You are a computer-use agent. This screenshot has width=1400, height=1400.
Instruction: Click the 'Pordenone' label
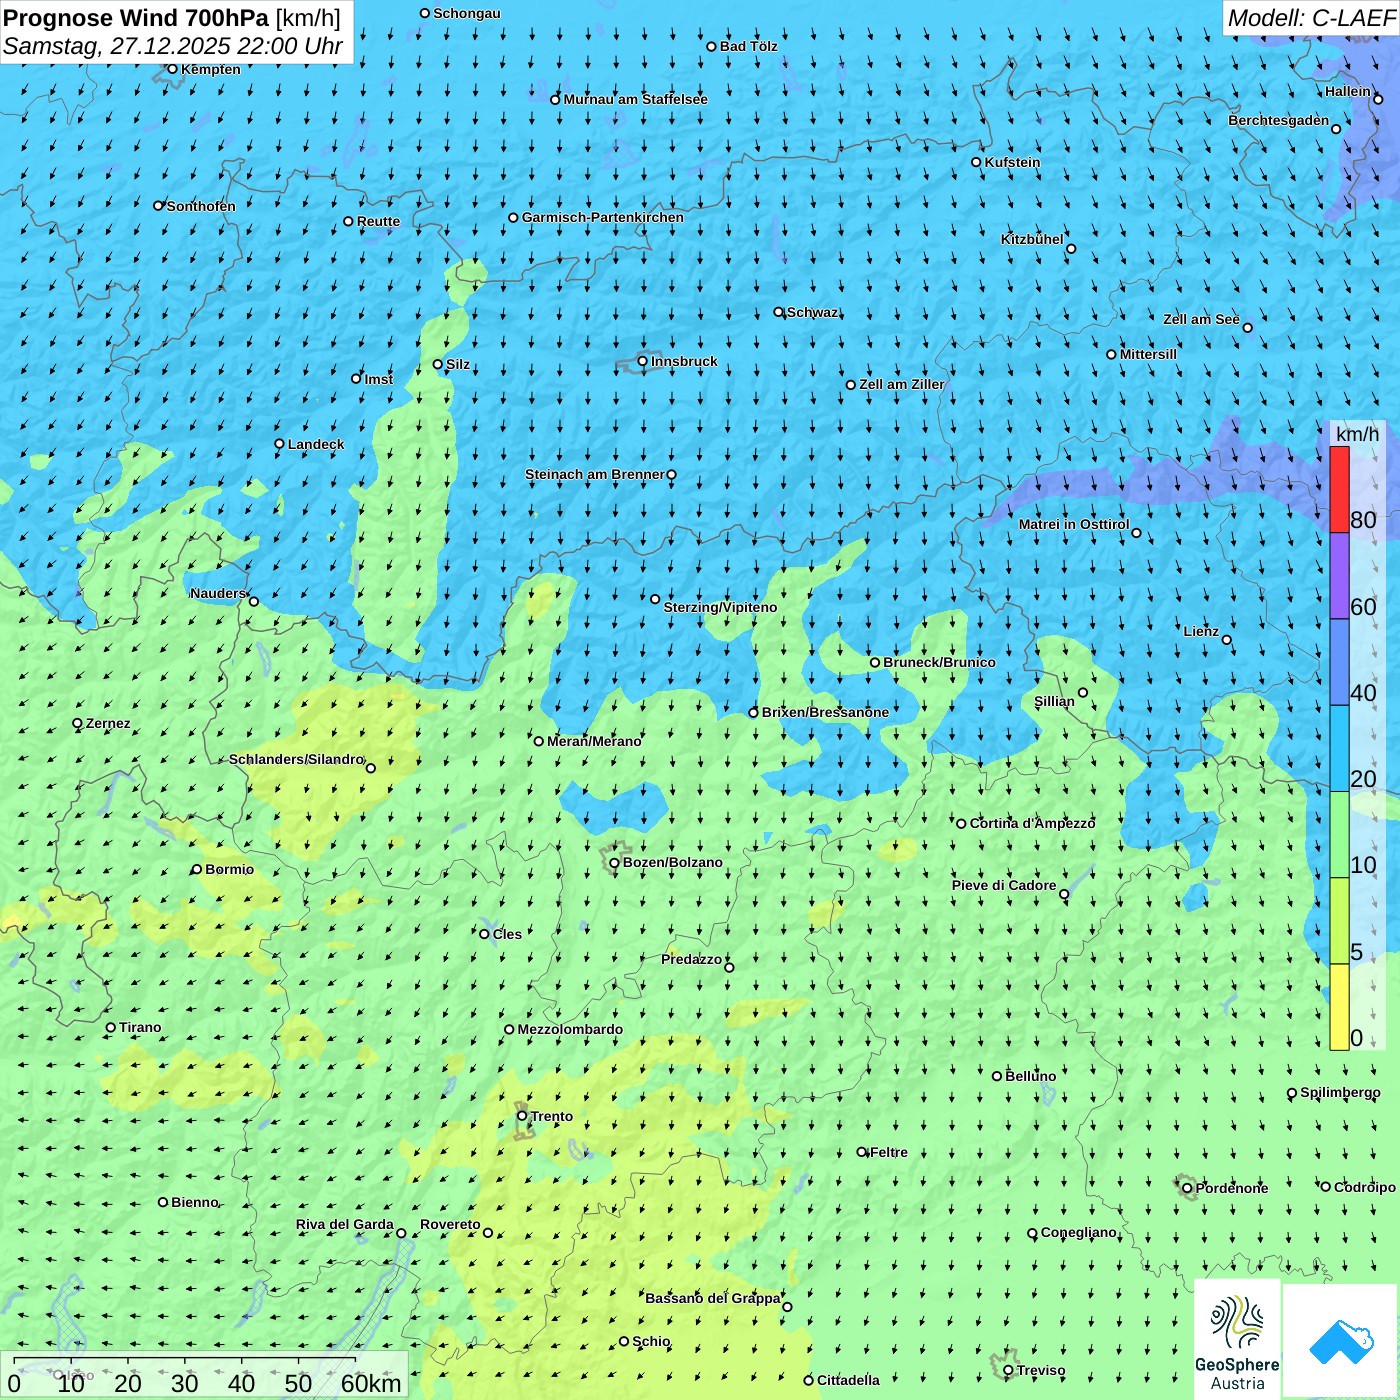point(1232,1188)
